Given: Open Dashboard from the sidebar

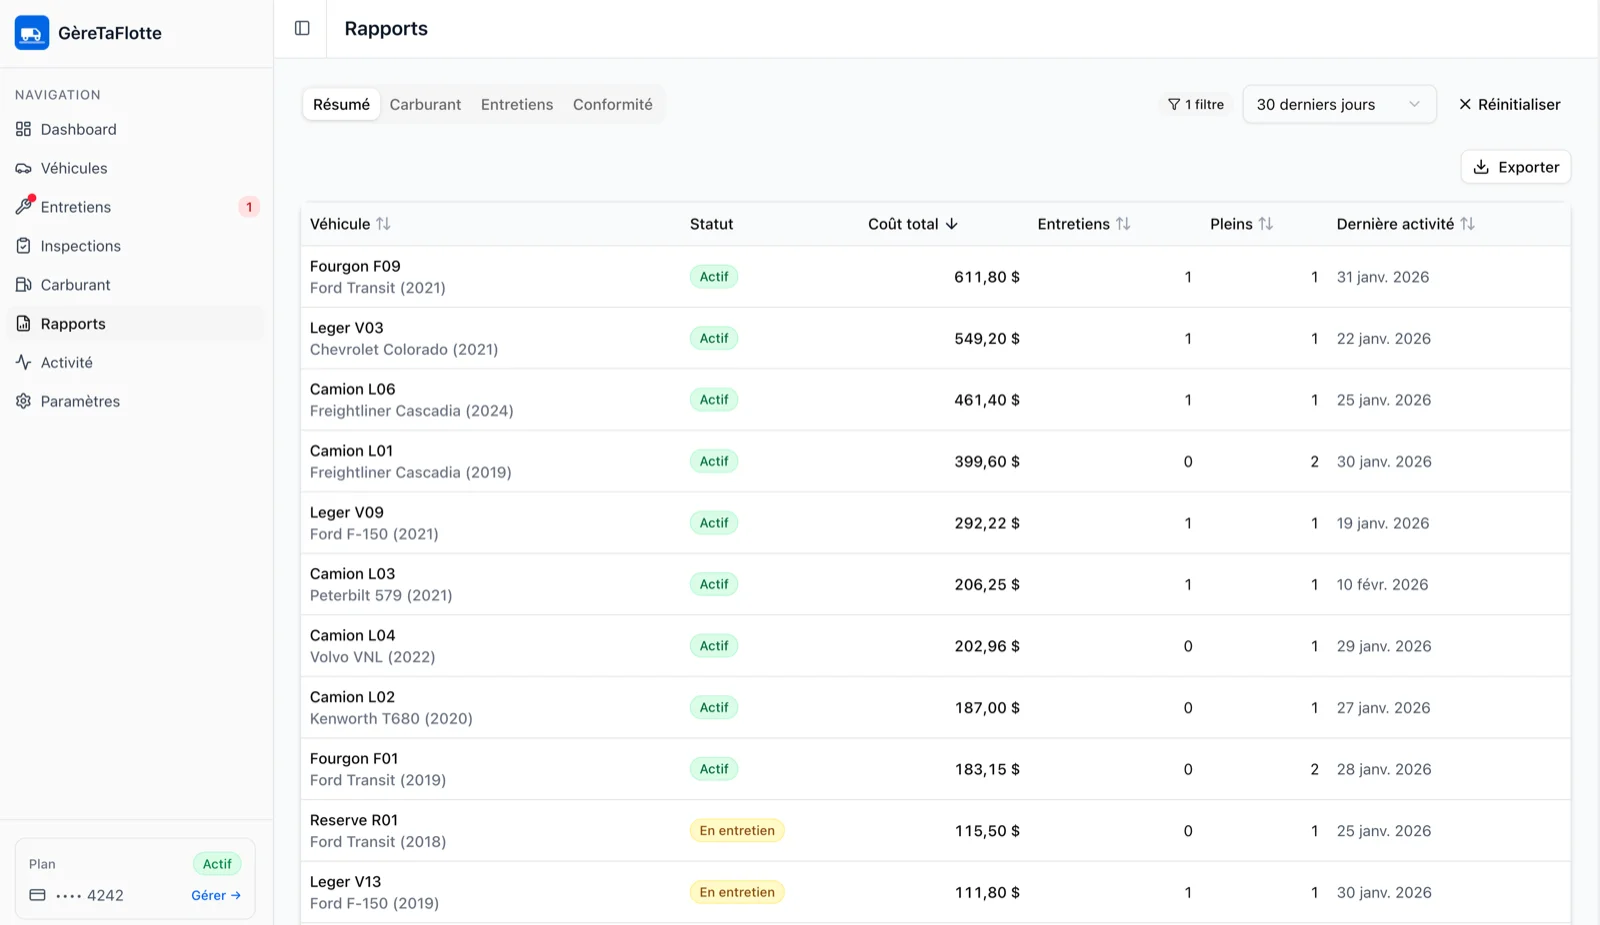Looking at the screenshot, I should [78, 129].
